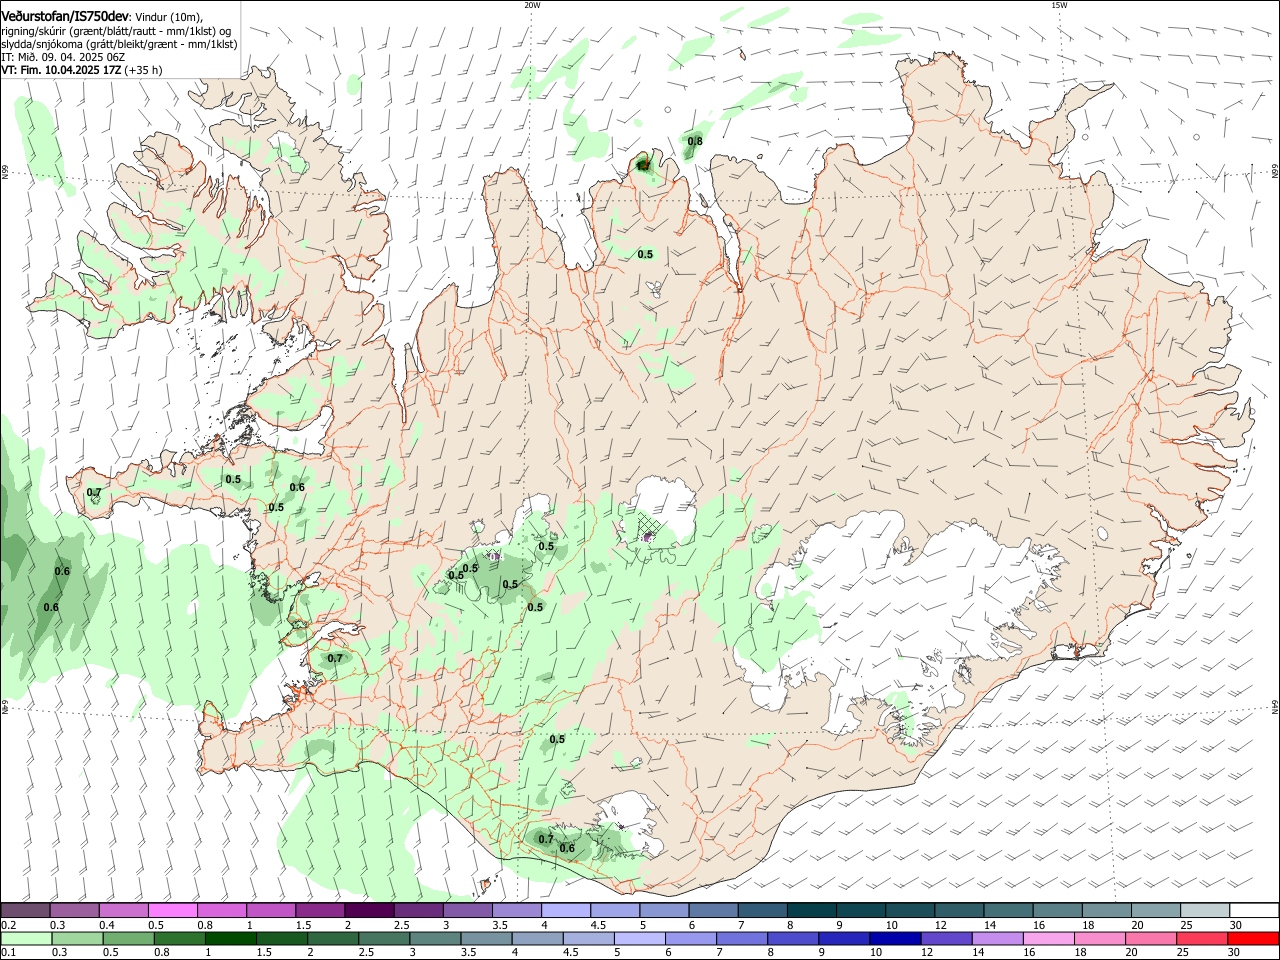Pick the upper colorbar swatch from 1.5 to 2
The height and width of the screenshot is (960, 1280).
tap(319, 911)
